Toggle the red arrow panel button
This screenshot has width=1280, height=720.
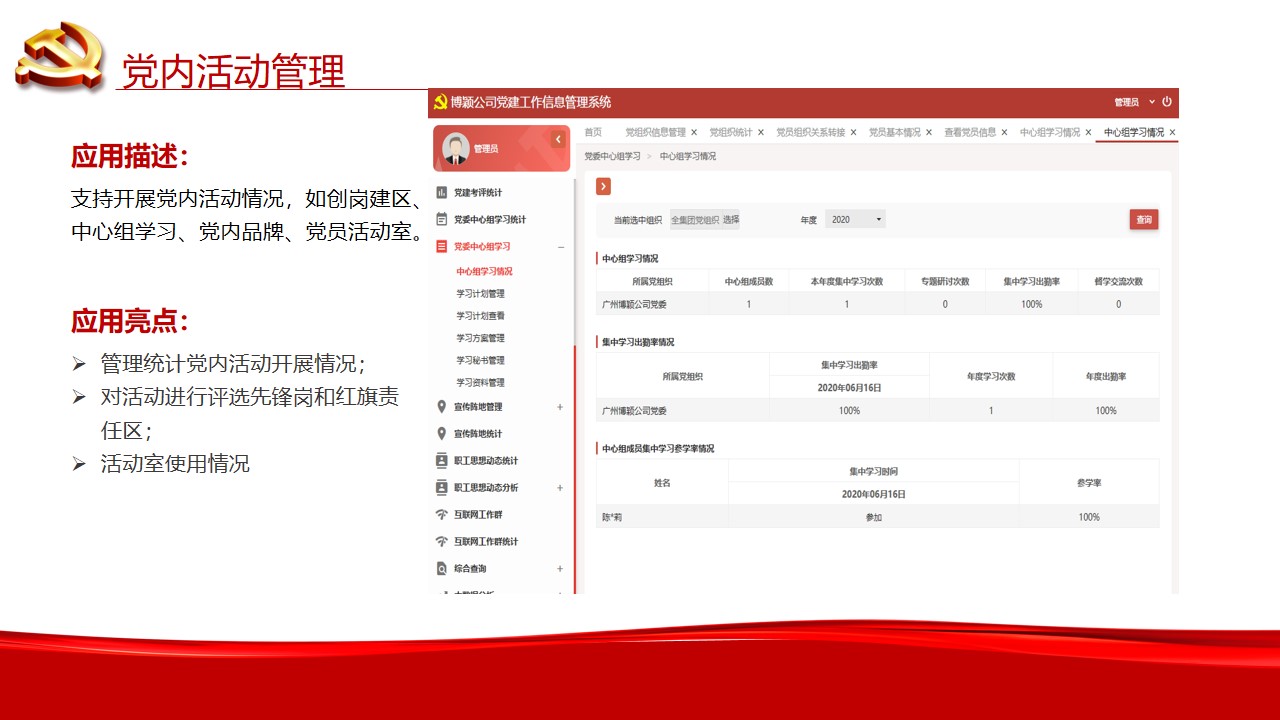[603, 187]
